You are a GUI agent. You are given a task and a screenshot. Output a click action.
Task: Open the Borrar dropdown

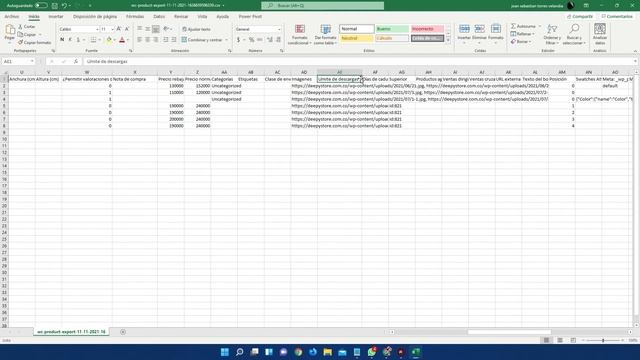(521, 42)
